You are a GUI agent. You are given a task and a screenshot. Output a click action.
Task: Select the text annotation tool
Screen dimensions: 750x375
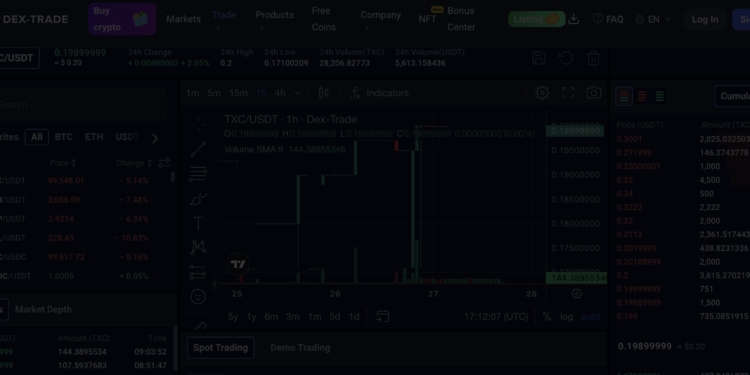pyautogui.click(x=198, y=223)
